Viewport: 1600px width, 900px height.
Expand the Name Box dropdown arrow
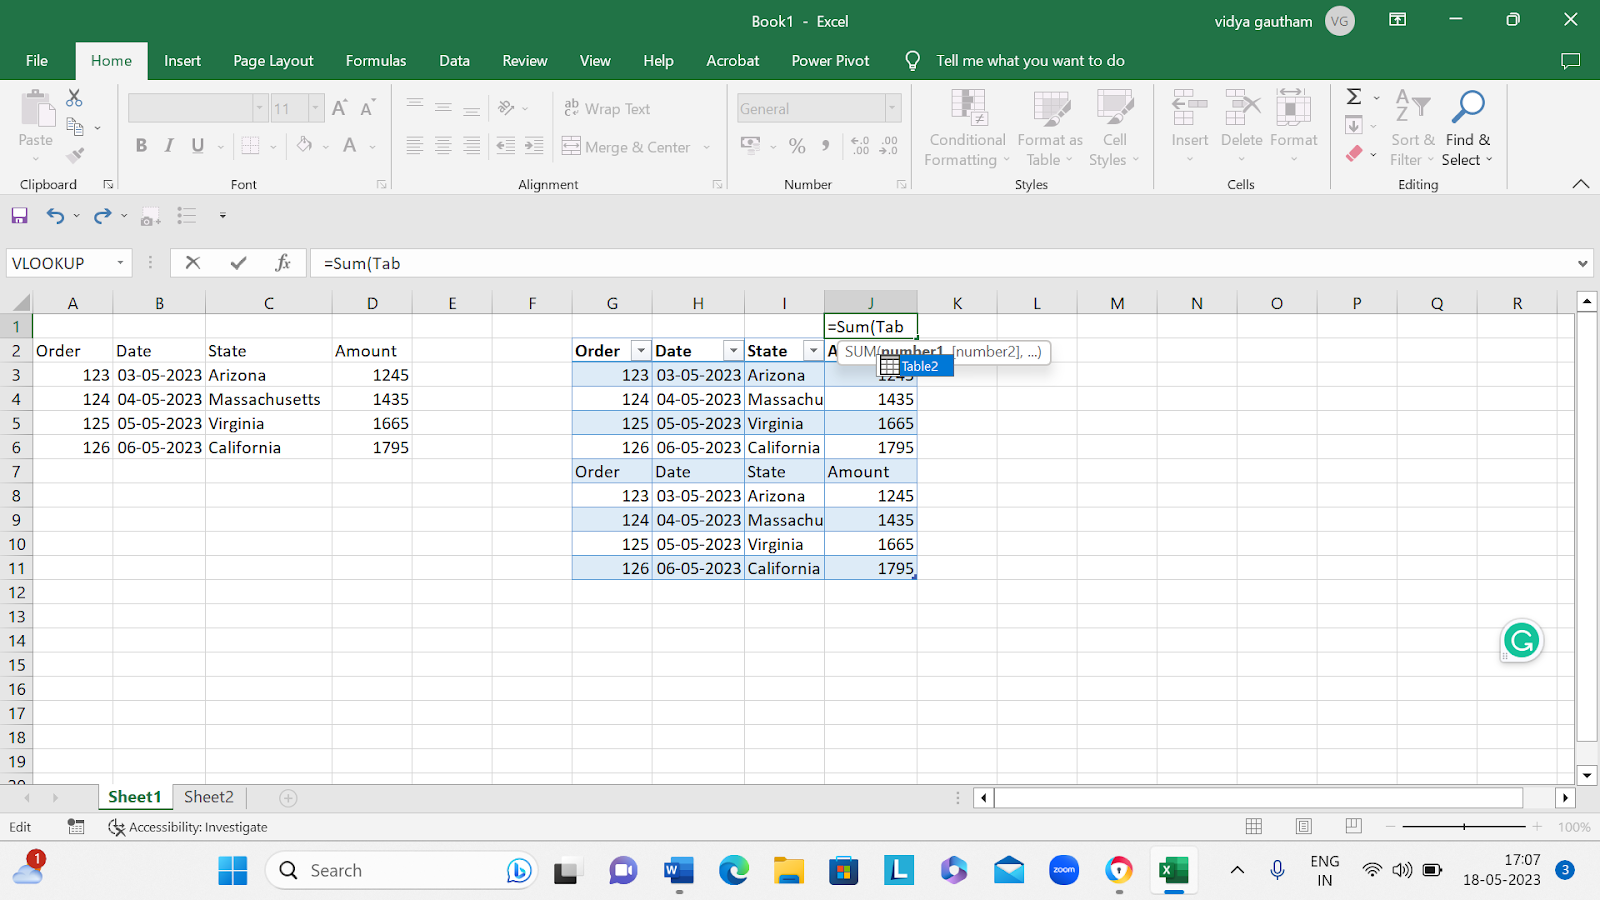[x=120, y=263]
